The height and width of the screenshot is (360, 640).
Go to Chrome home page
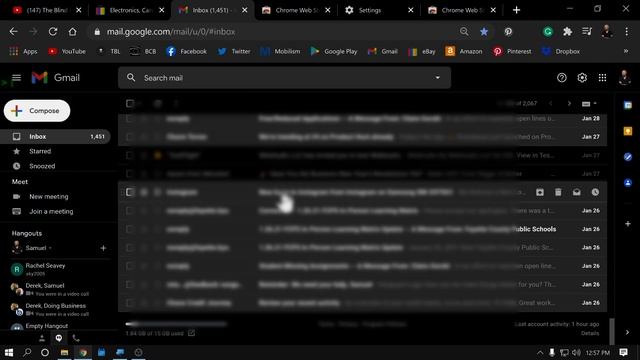72,31
